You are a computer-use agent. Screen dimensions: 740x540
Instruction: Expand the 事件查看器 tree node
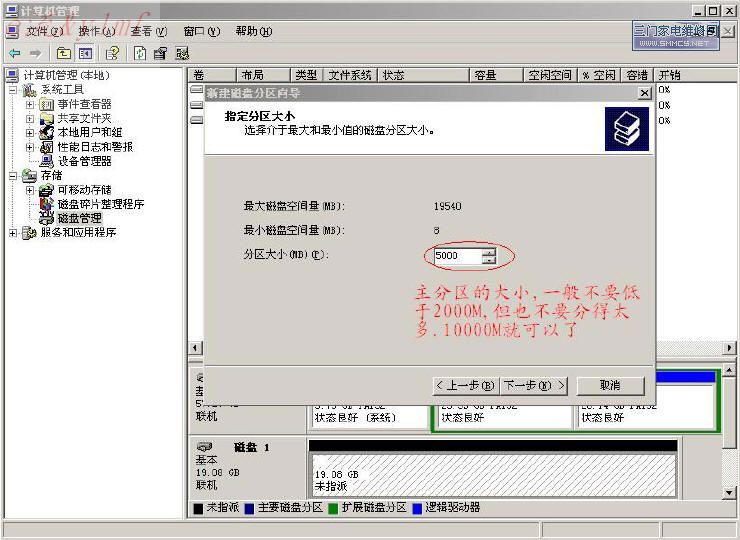click(30, 104)
